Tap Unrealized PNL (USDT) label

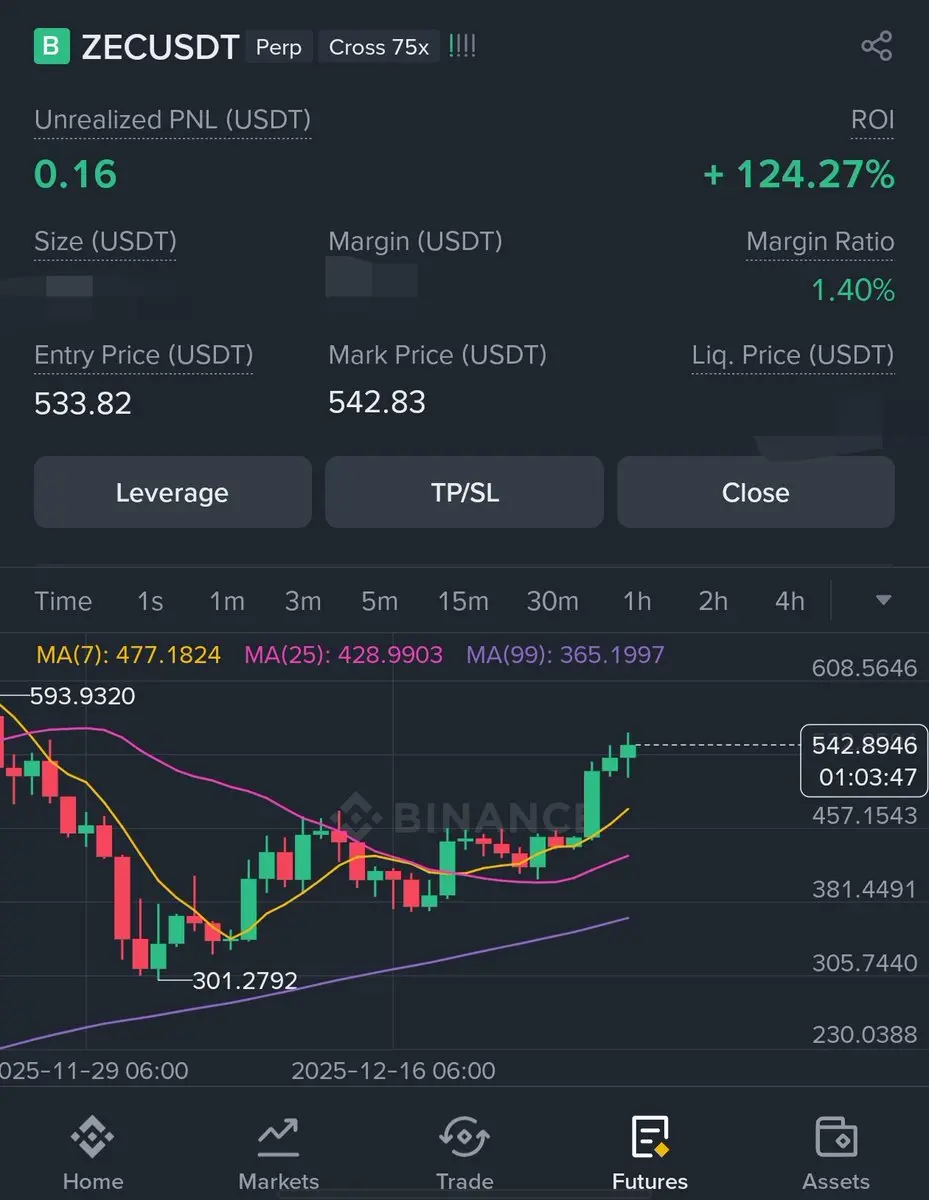click(172, 121)
